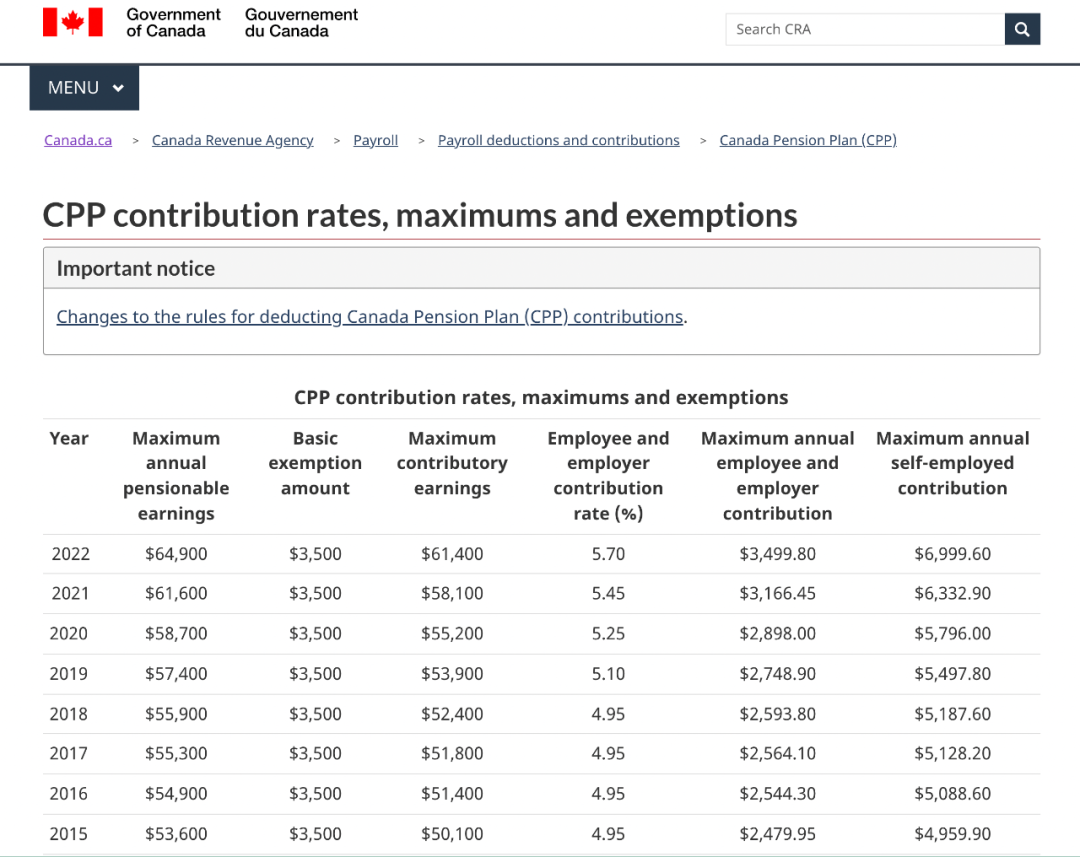Click the $2,479.95 maximum contribution cell

[777, 834]
